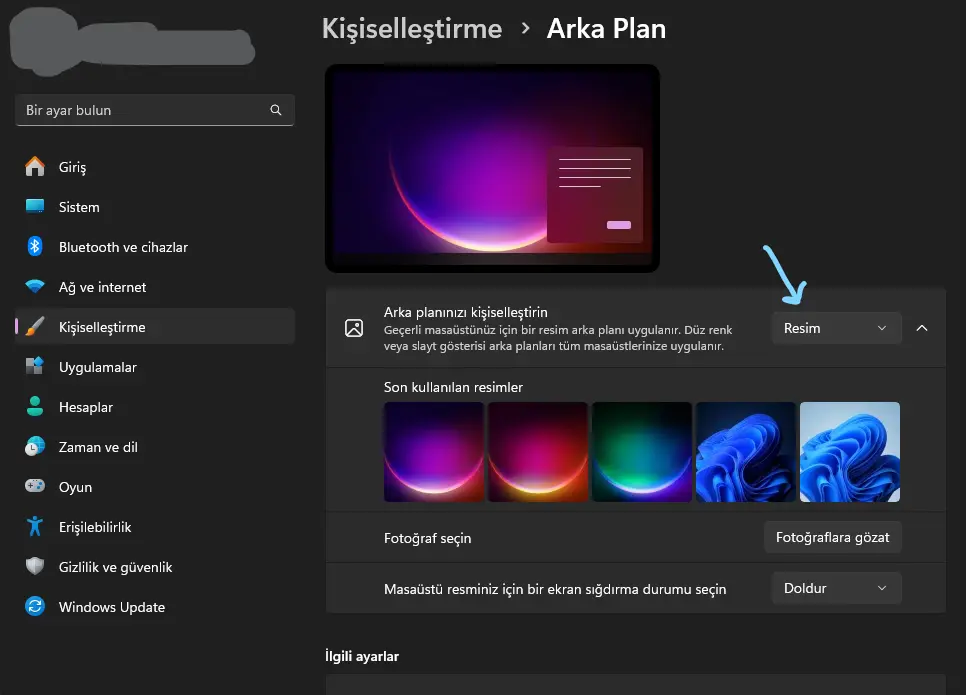Click the Erişilebilirlik accessibility figure icon

(35, 526)
